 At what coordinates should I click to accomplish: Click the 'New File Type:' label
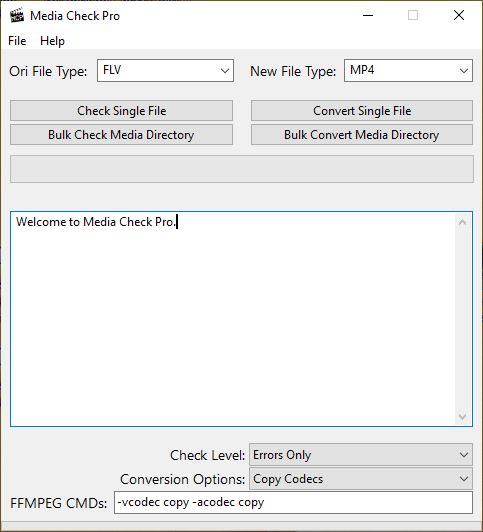(293, 72)
